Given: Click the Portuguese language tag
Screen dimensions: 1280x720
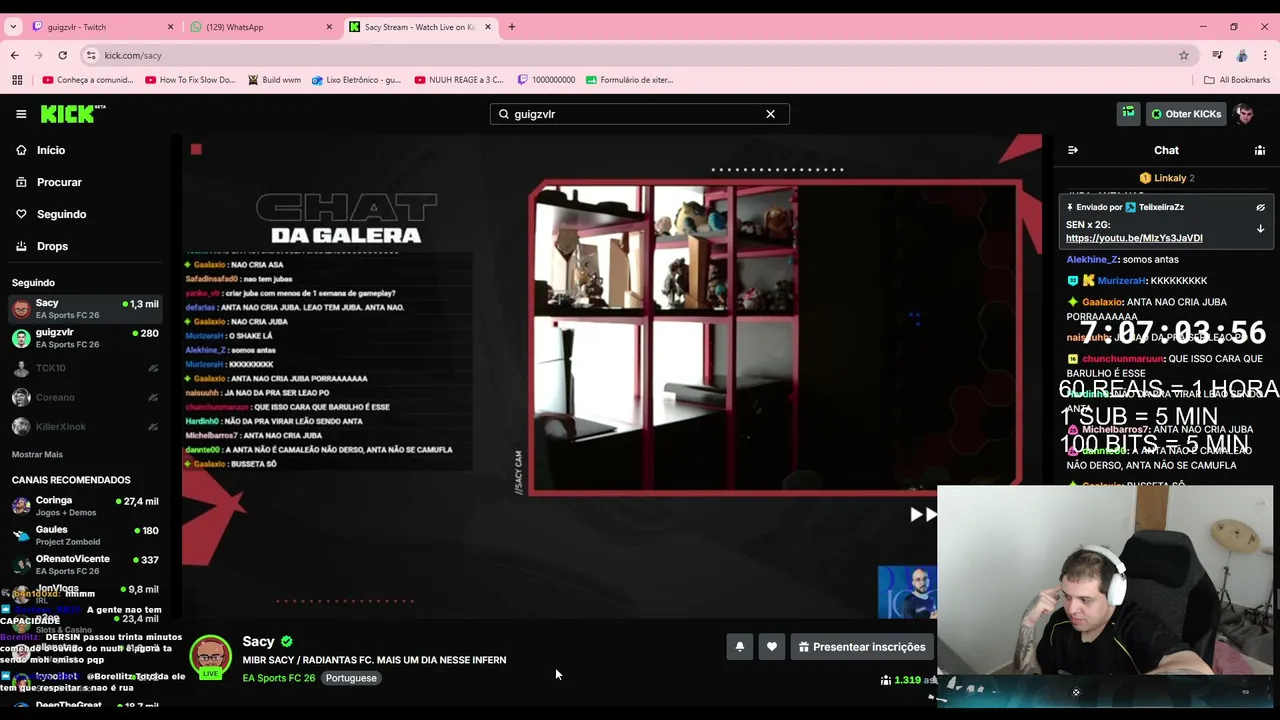Looking at the screenshot, I should (351, 678).
